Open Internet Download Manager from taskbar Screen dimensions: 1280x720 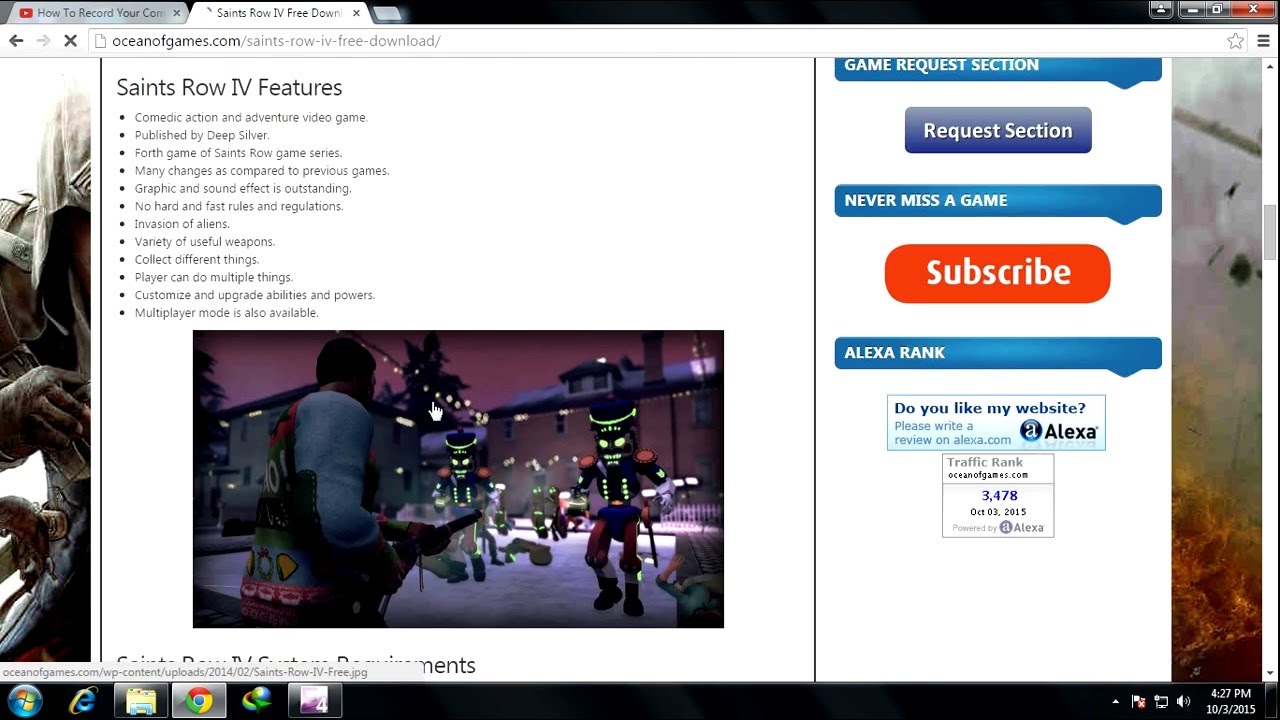click(x=257, y=701)
